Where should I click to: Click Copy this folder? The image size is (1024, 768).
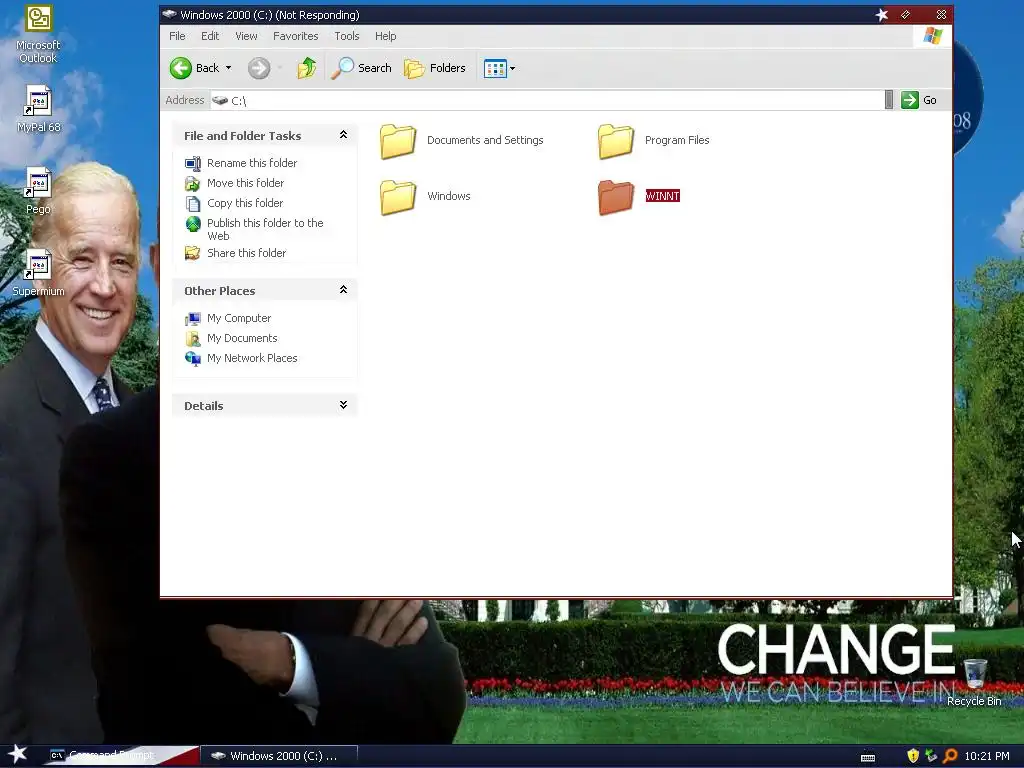point(245,203)
